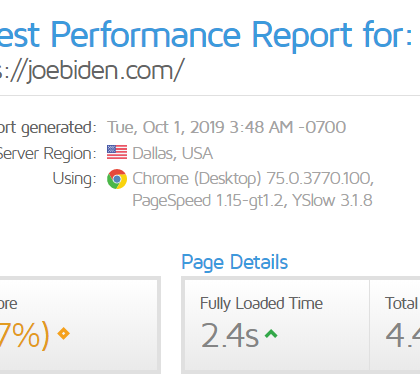Screen dimensions: 420x388
Task: Click the score box panel
Action: (79, 325)
